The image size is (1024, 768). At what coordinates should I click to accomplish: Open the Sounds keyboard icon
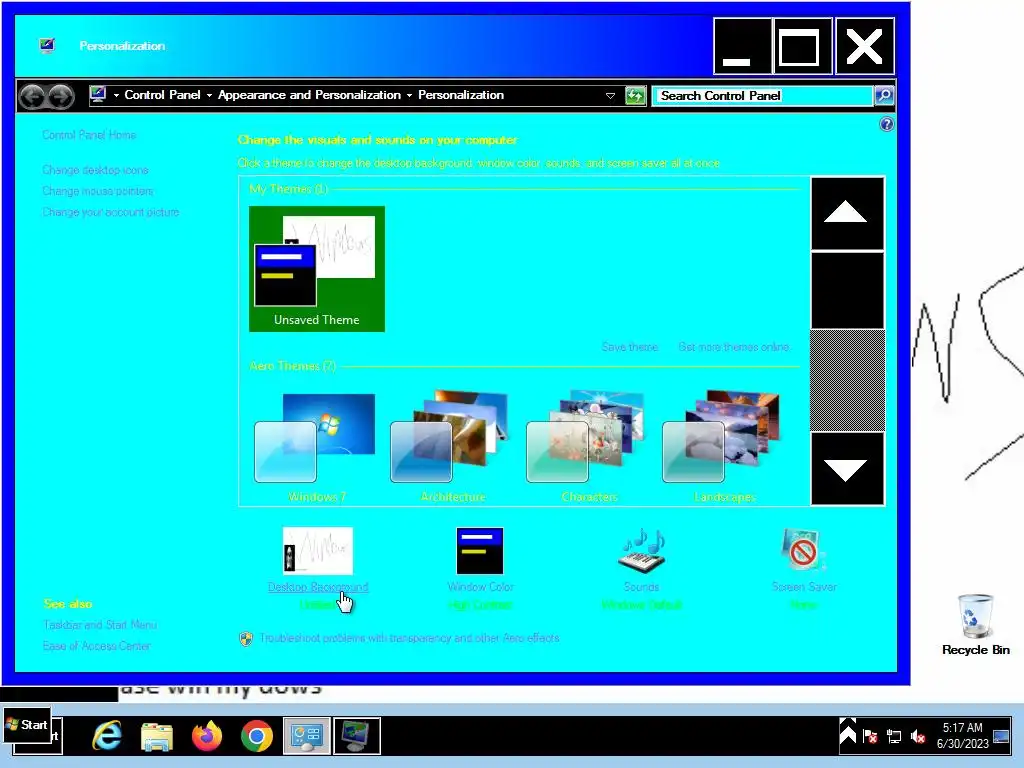[642, 551]
